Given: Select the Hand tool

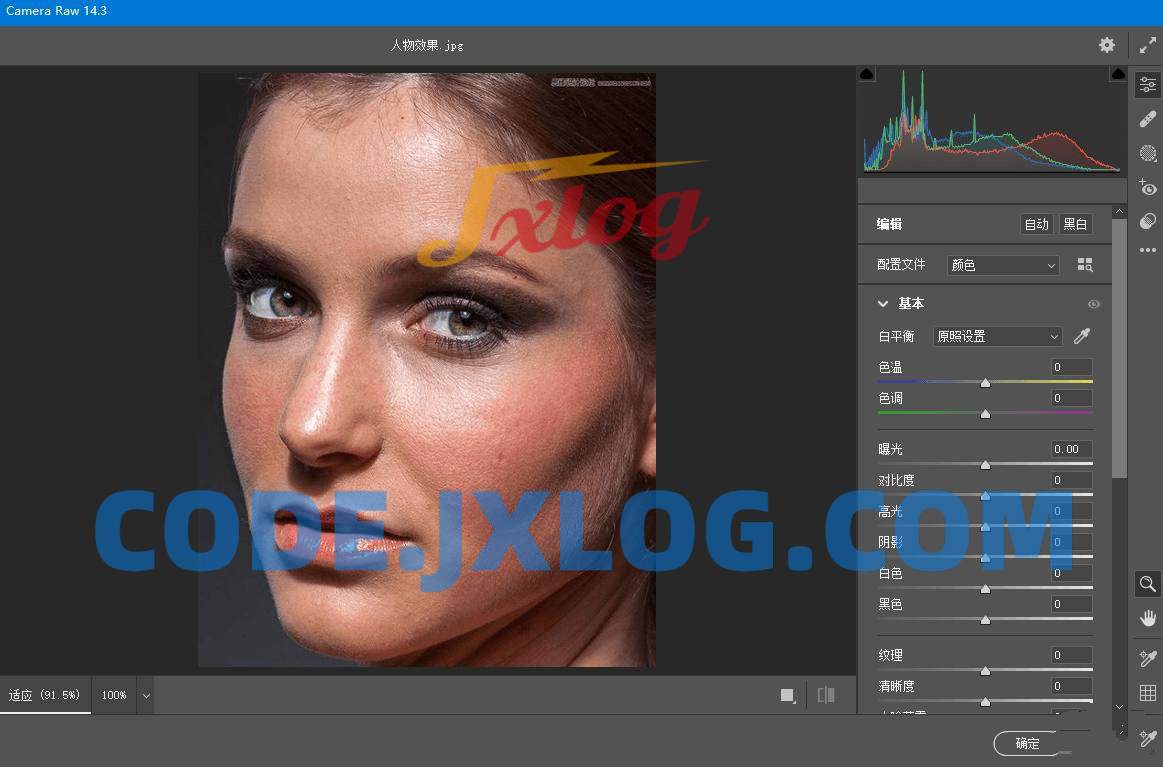Looking at the screenshot, I should [x=1147, y=617].
